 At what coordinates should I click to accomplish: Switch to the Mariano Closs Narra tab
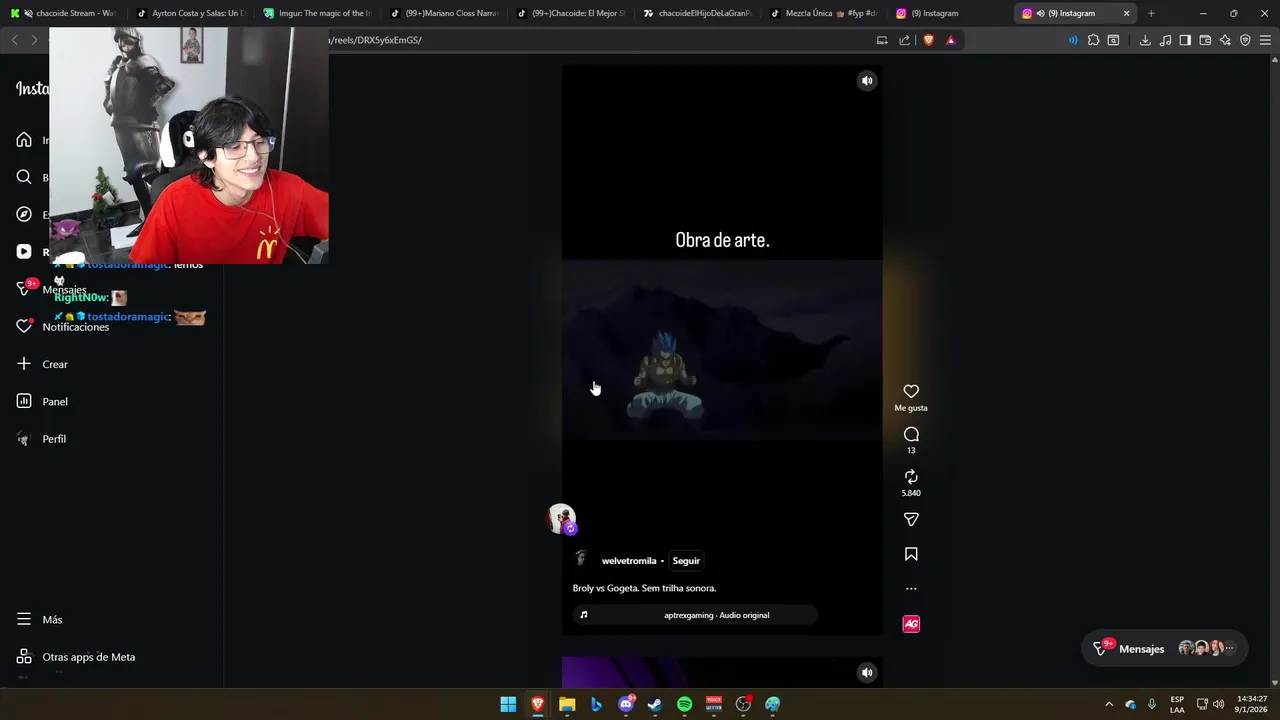pos(444,13)
